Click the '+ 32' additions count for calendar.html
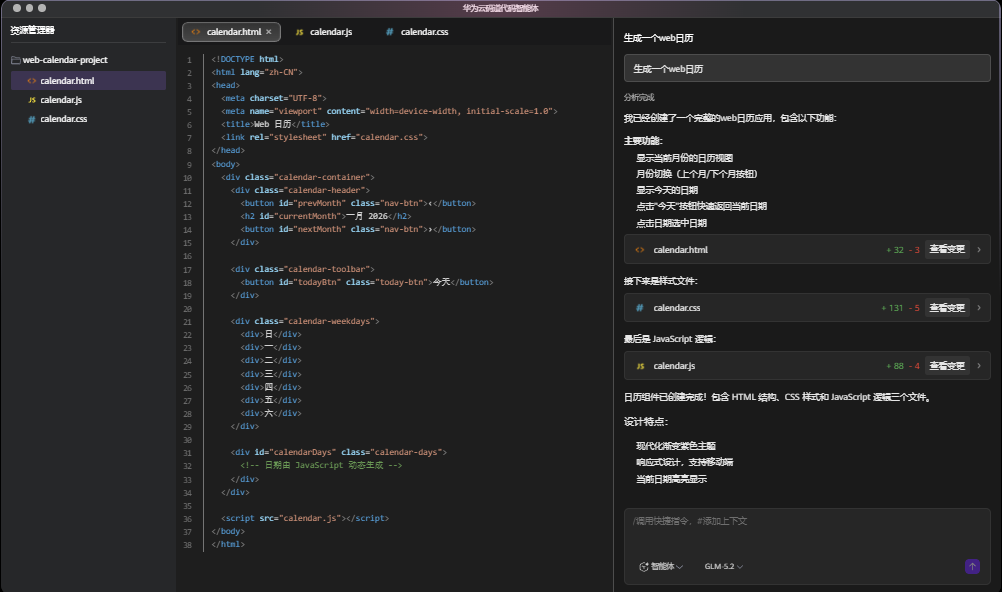The height and width of the screenshot is (592, 1002). click(x=895, y=250)
